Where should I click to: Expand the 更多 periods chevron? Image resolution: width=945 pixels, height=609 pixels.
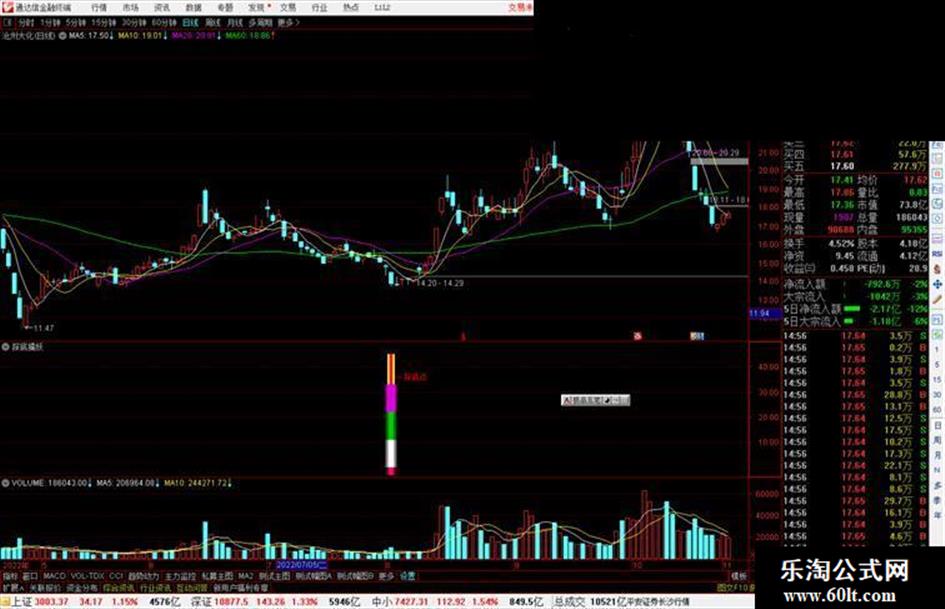click(288, 23)
